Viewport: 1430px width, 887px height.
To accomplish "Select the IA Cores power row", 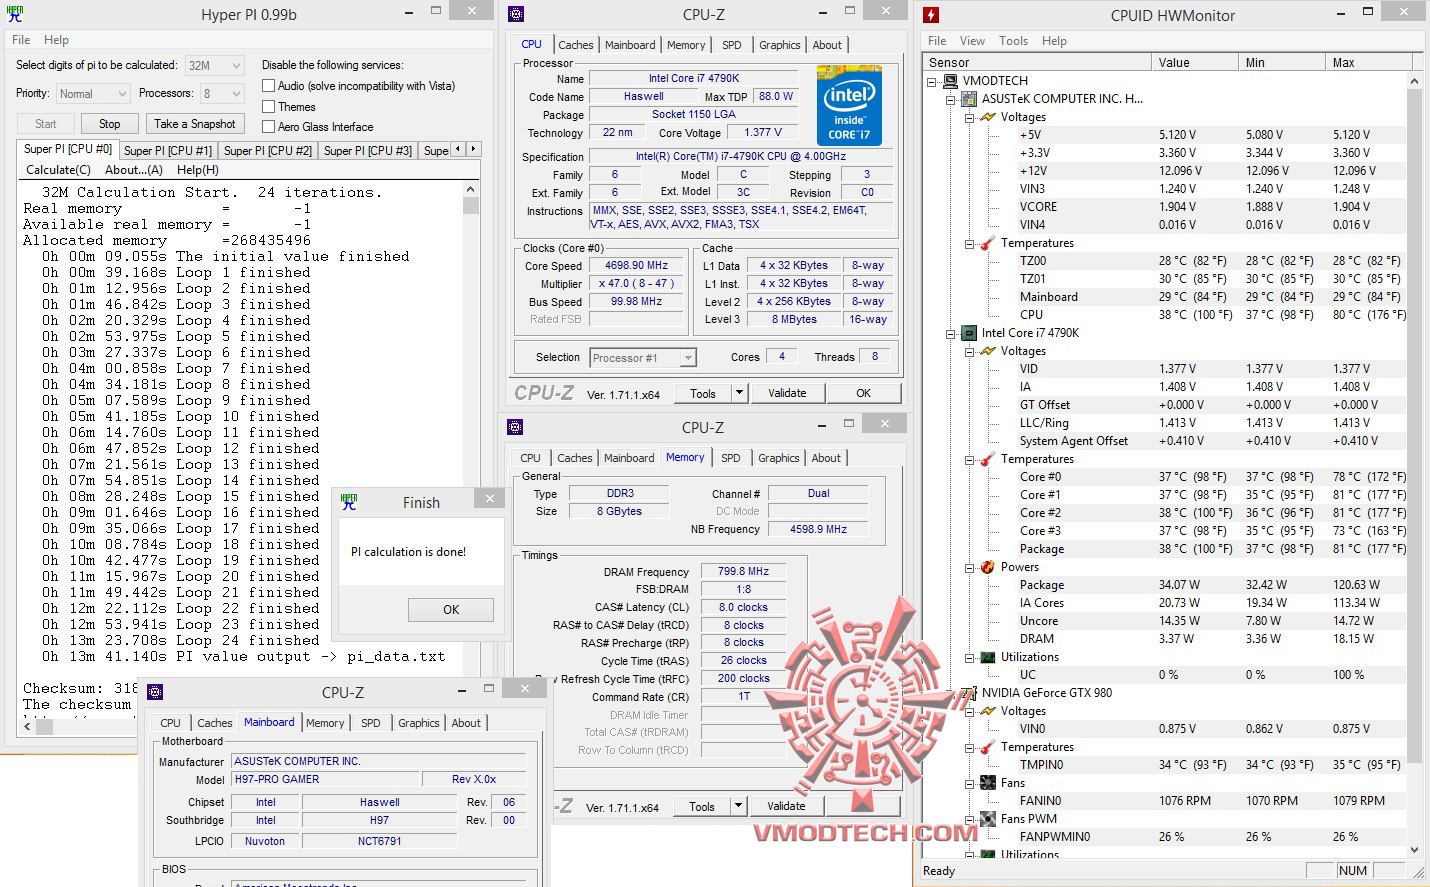I will point(1212,603).
